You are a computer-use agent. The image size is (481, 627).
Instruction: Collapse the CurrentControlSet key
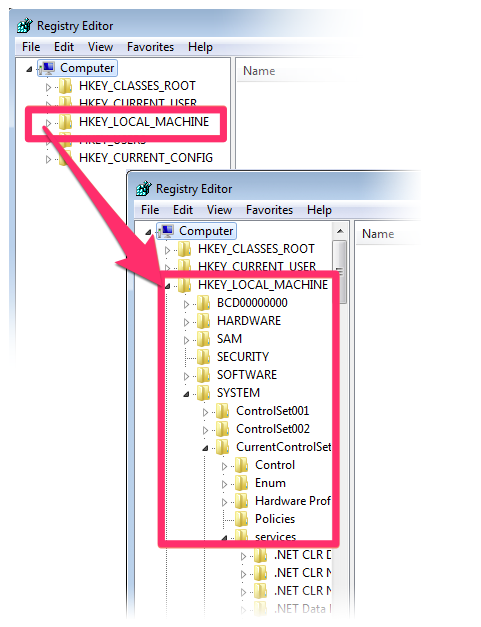tap(205, 448)
